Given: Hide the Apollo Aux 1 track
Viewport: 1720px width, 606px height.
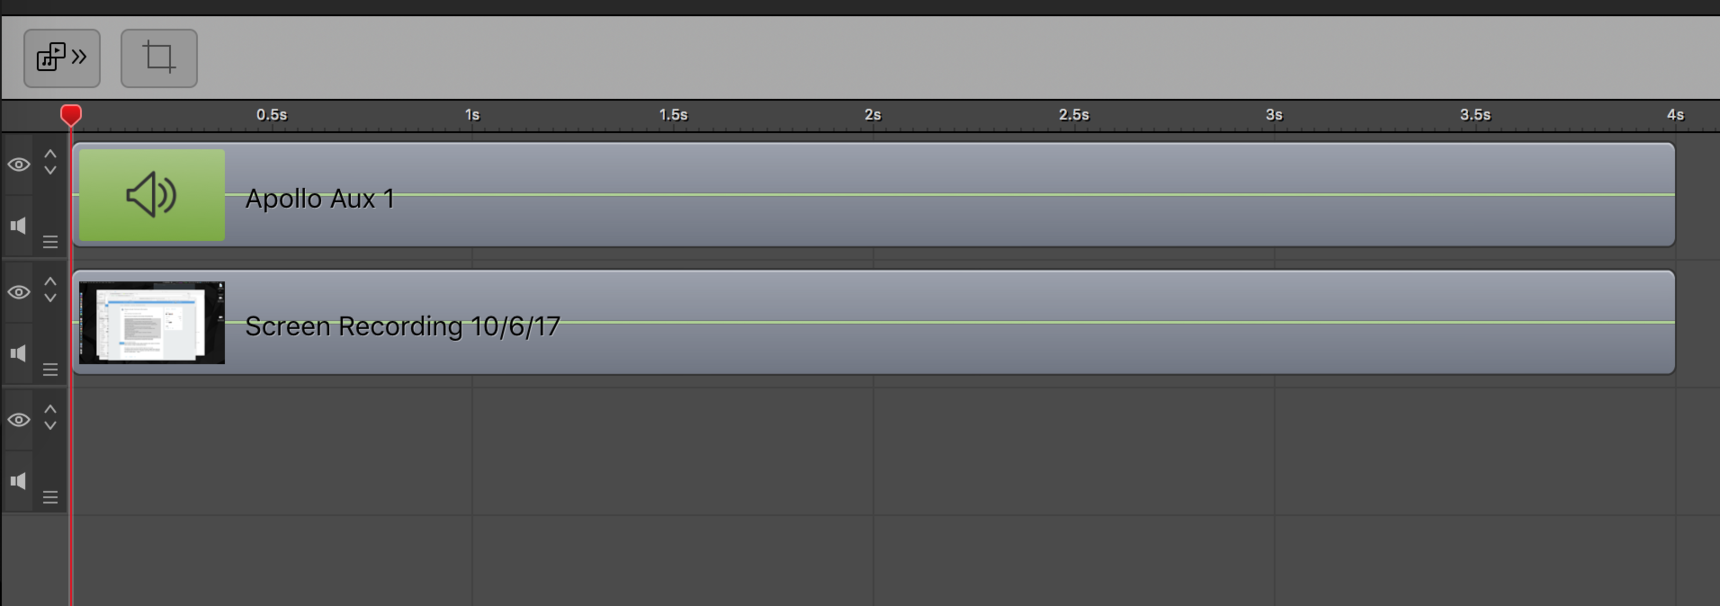Looking at the screenshot, I should [x=19, y=164].
